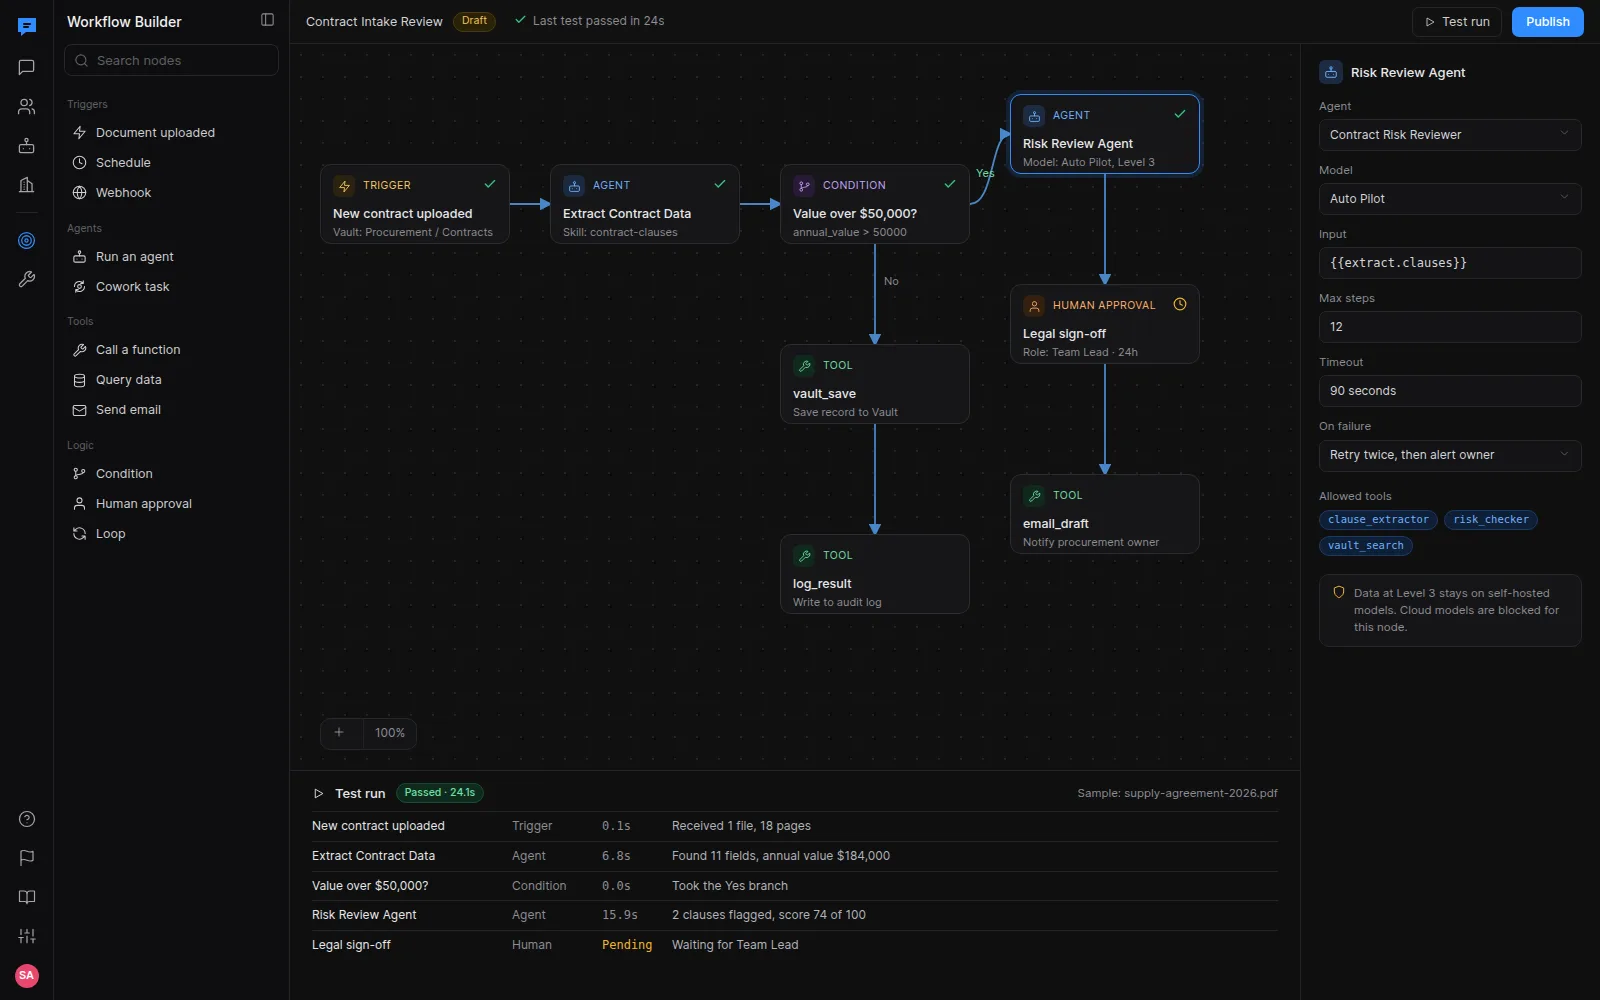Add a Webhook trigger node
Screen dimensions: 1600x1000
click(x=171, y=193)
